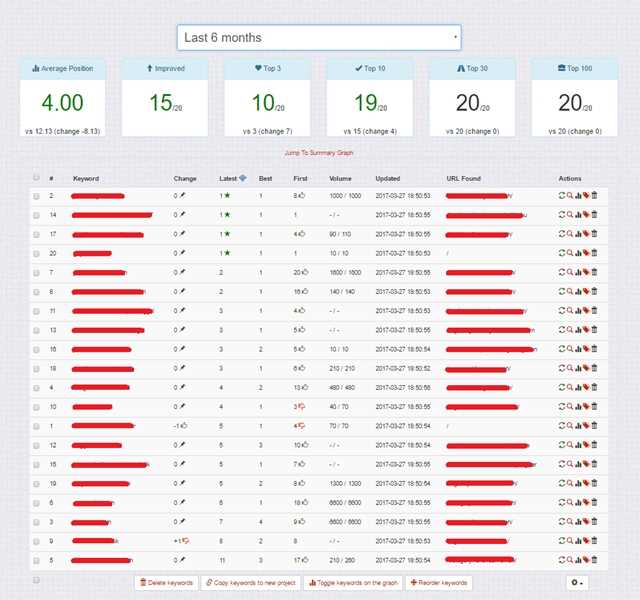Click the refresh icon for keyword #5

pyautogui.click(x=562, y=559)
